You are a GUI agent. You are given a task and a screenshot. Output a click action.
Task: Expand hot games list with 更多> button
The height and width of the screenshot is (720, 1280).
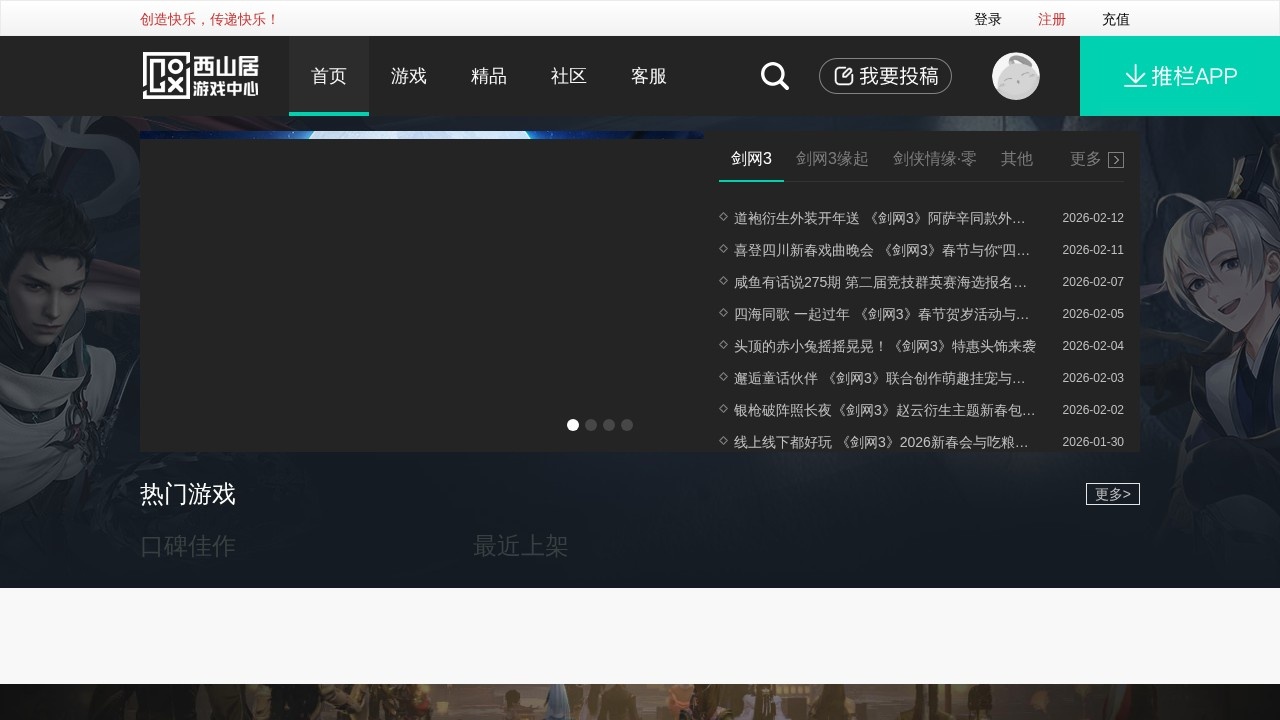1112,494
